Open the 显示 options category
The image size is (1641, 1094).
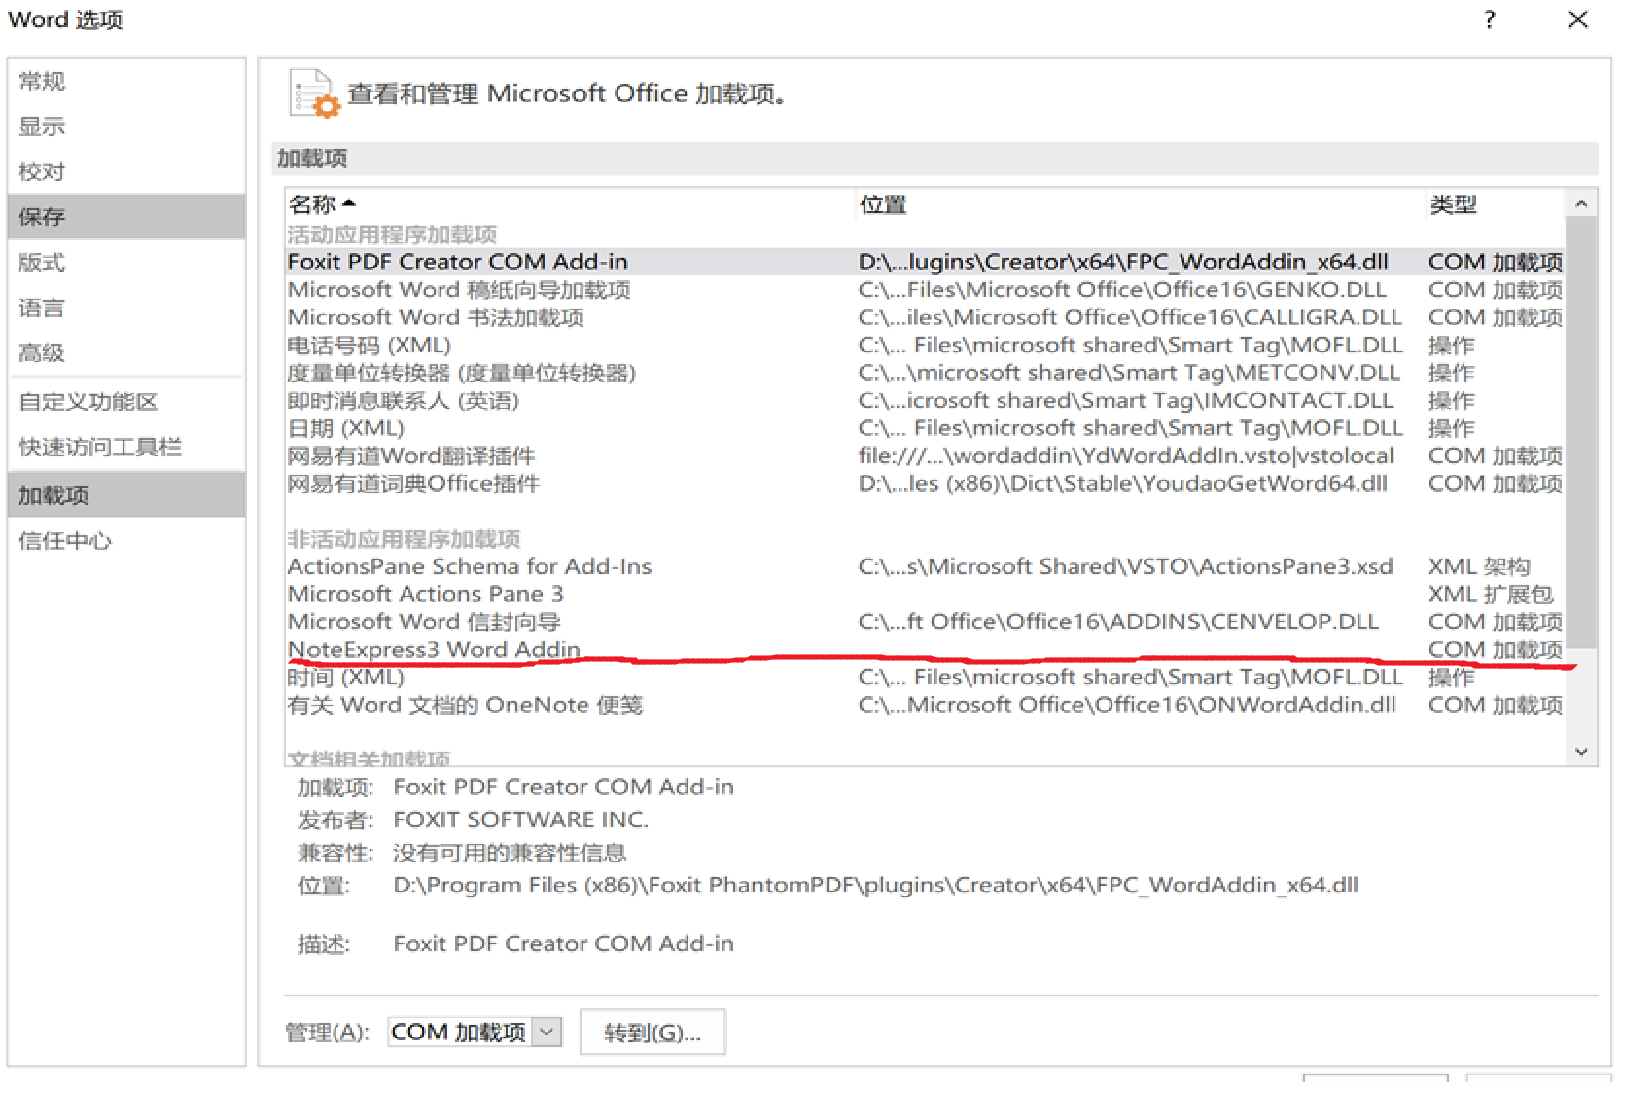(126, 126)
